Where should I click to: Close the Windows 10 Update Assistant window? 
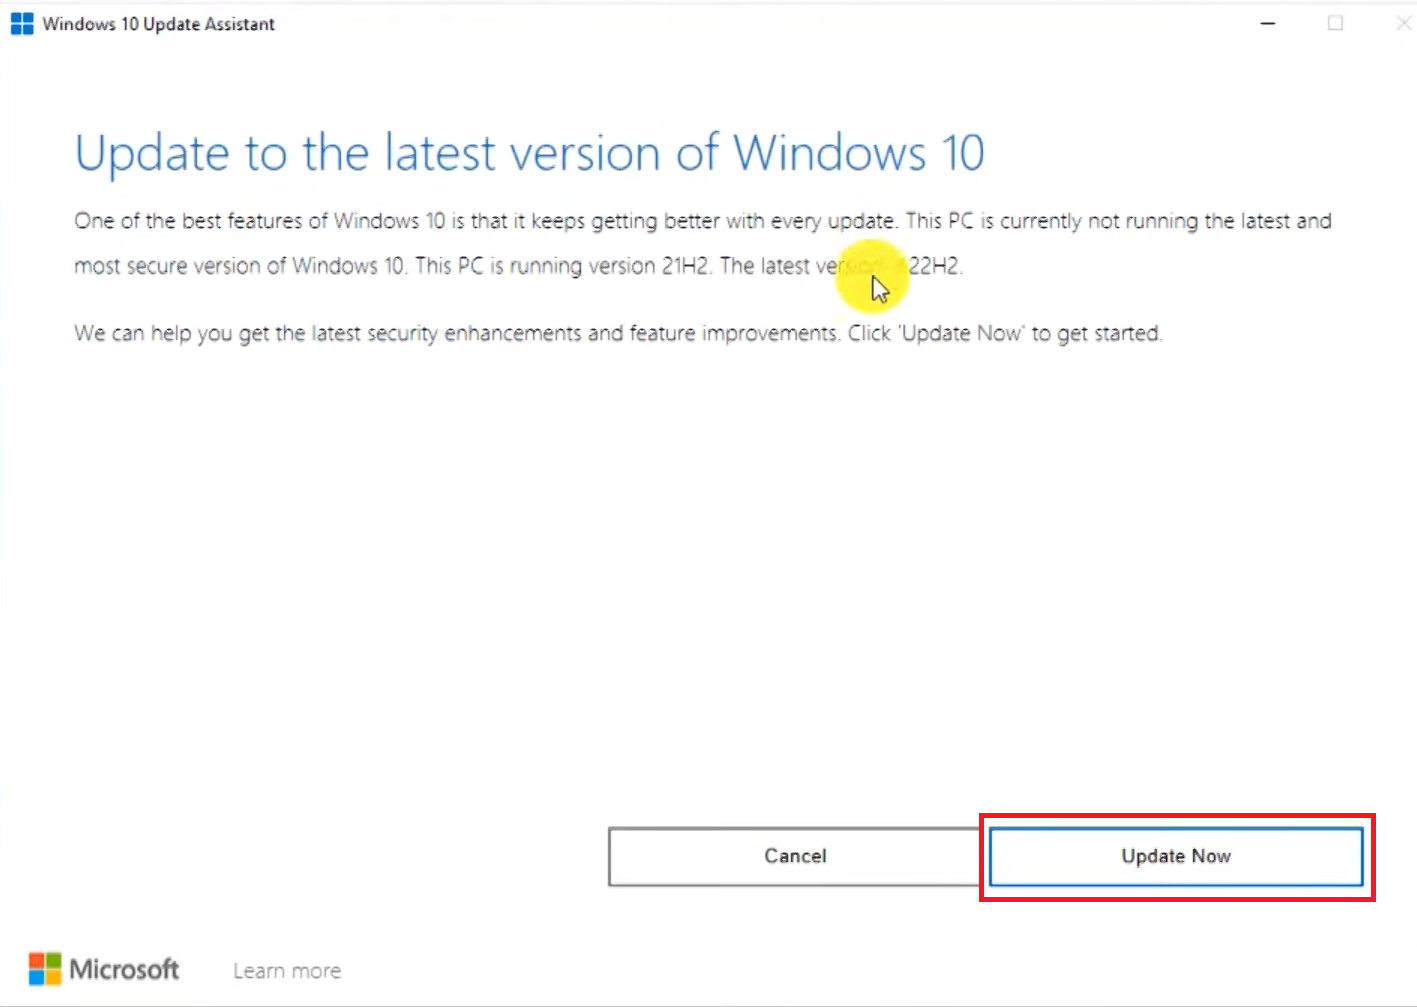(x=1403, y=23)
